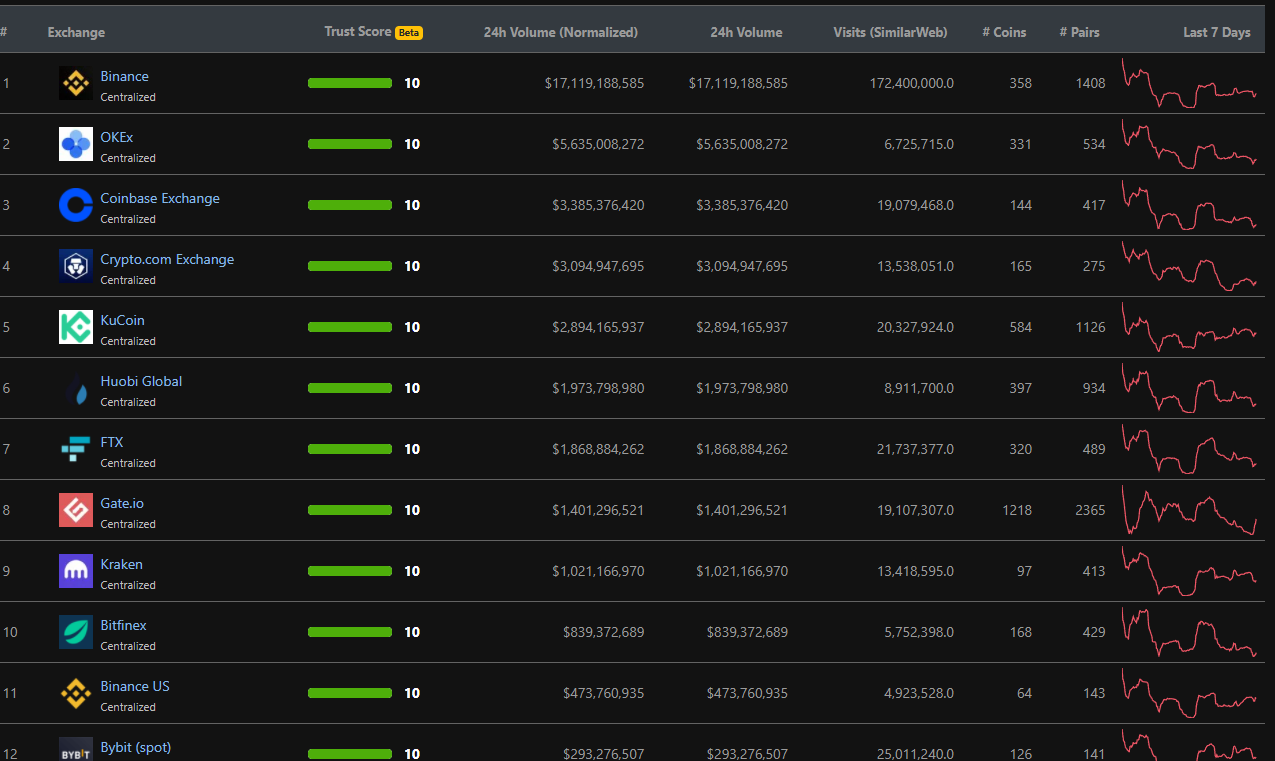Open the Gate.io exchange link
1275x761 pixels.
click(x=122, y=503)
